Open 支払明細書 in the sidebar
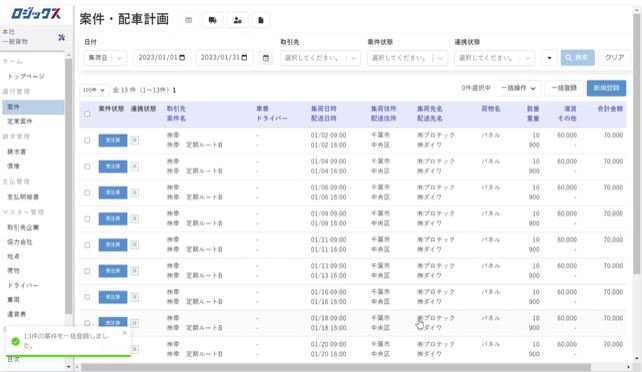This screenshot has width=642, height=372. [23, 196]
